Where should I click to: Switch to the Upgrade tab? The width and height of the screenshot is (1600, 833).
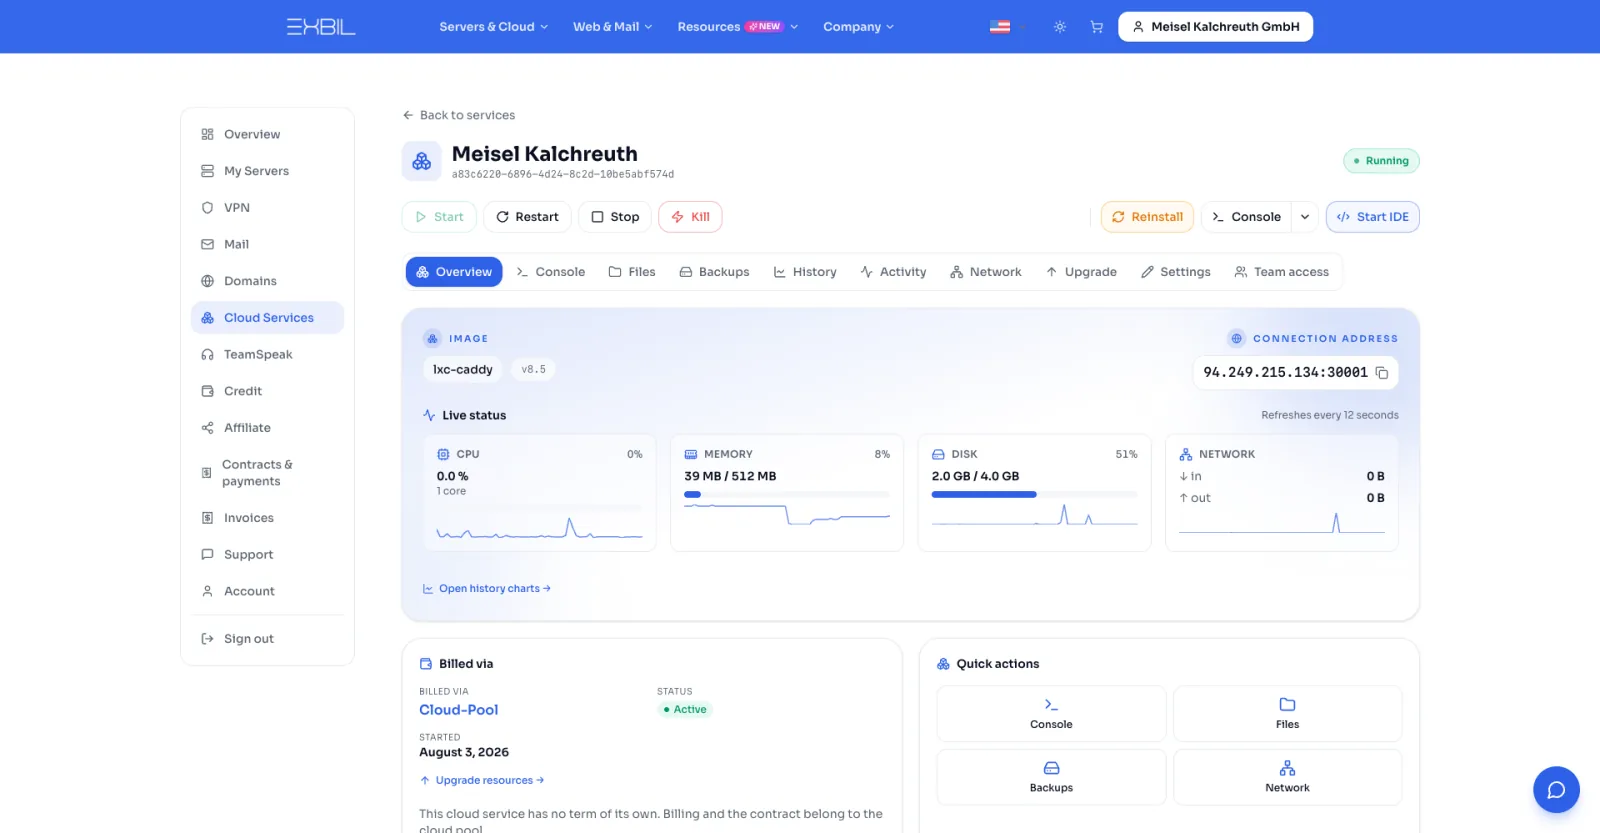1081,272
